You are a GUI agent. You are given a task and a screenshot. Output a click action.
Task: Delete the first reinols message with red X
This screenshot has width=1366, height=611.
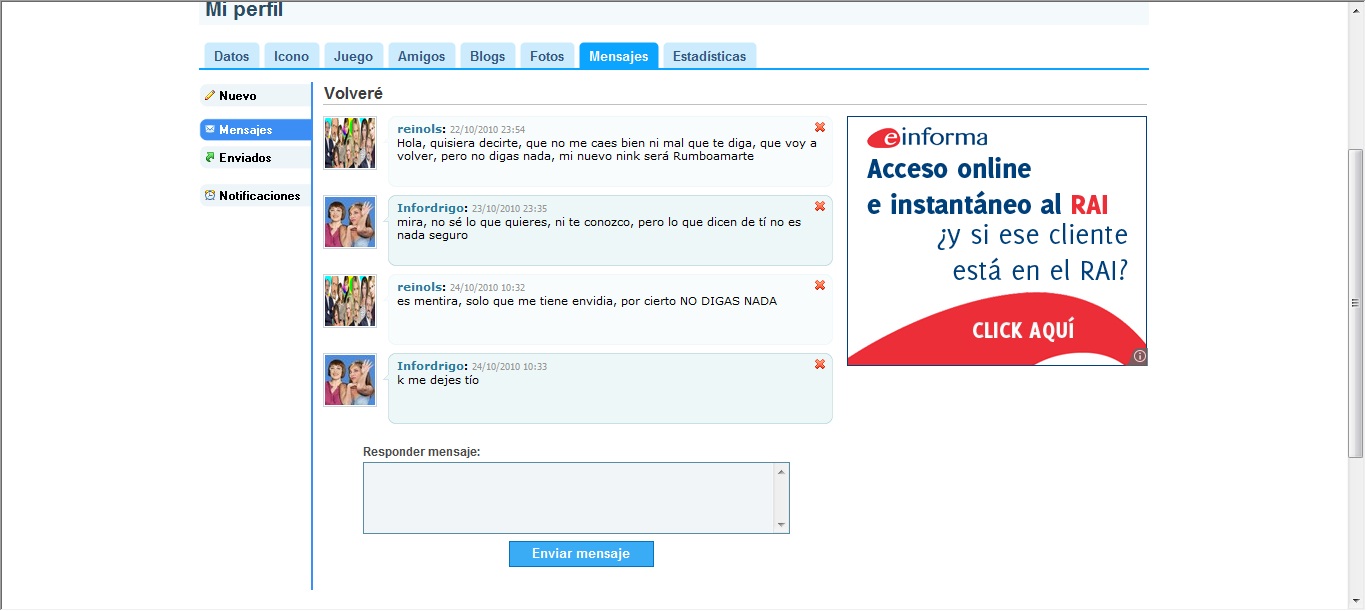(820, 127)
